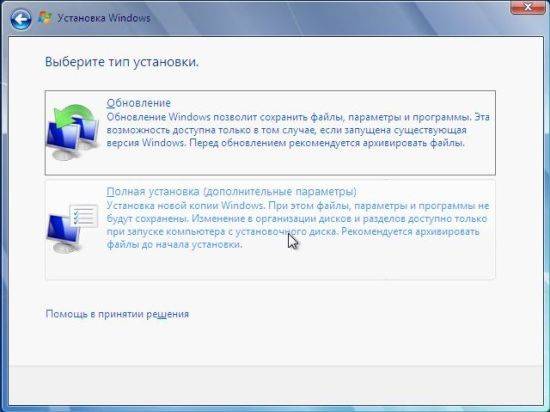This screenshot has width=550, height=412.
Task: Choose Полная установка (дополнительные параметры) heading
Action: tap(231, 191)
